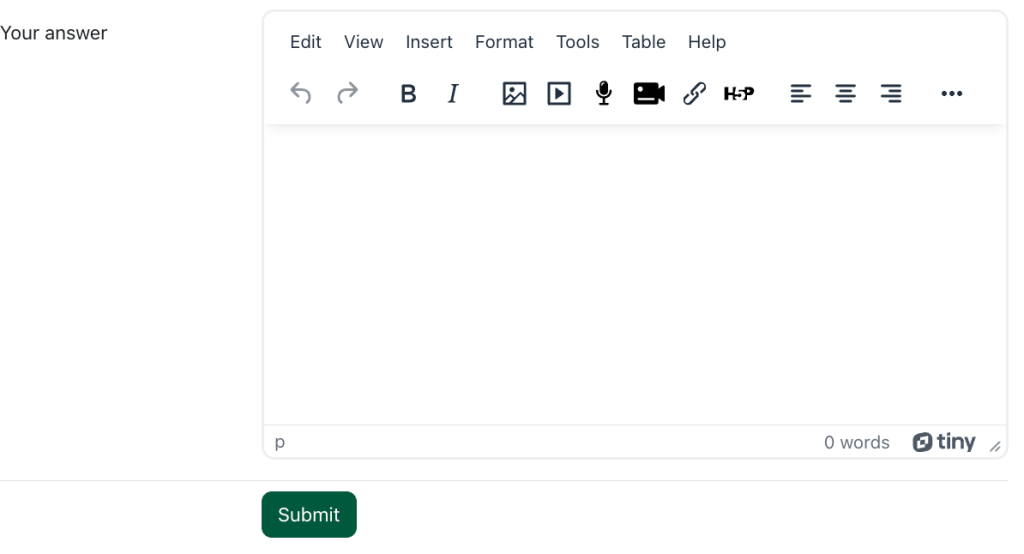The height and width of the screenshot is (554, 1024).
Task: Open the Format menu
Action: (x=504, y=42)
